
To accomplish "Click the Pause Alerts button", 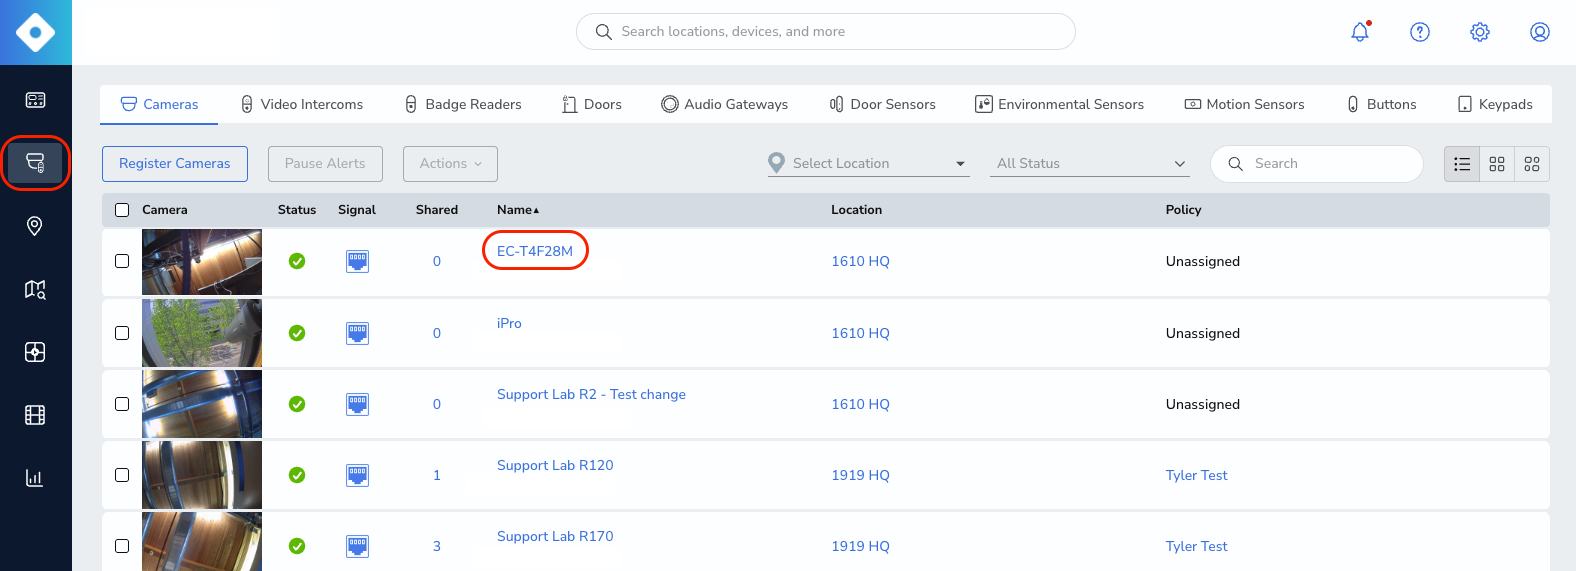I will coord(325,164).
